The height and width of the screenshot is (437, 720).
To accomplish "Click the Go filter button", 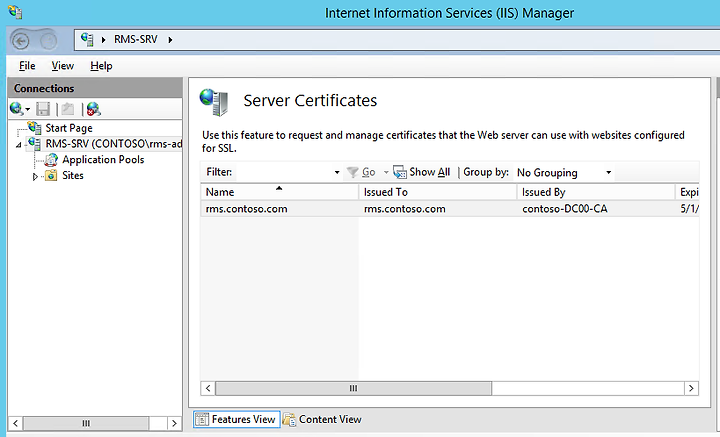I will click(361, 172).
